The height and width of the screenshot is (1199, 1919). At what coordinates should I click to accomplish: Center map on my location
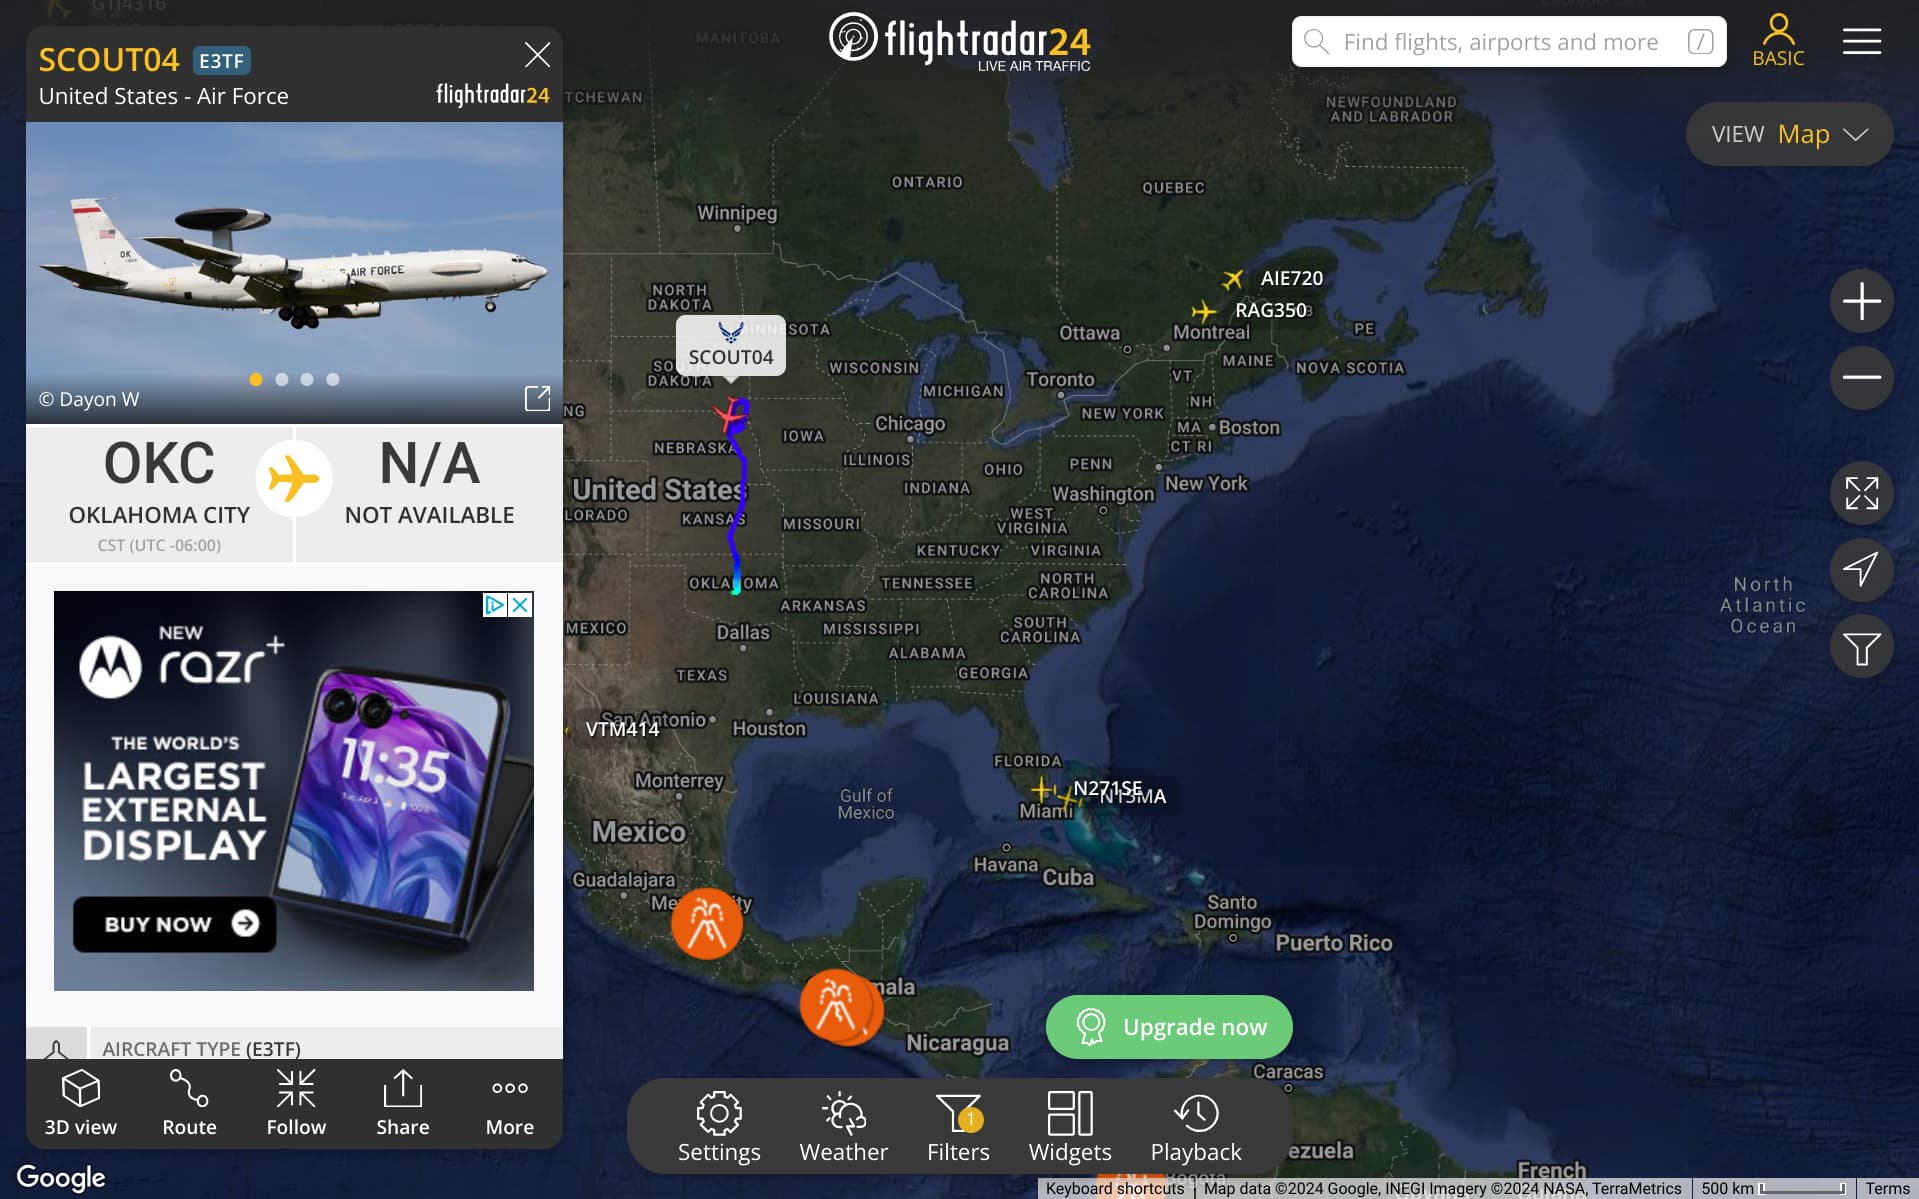pos(1861,570)
